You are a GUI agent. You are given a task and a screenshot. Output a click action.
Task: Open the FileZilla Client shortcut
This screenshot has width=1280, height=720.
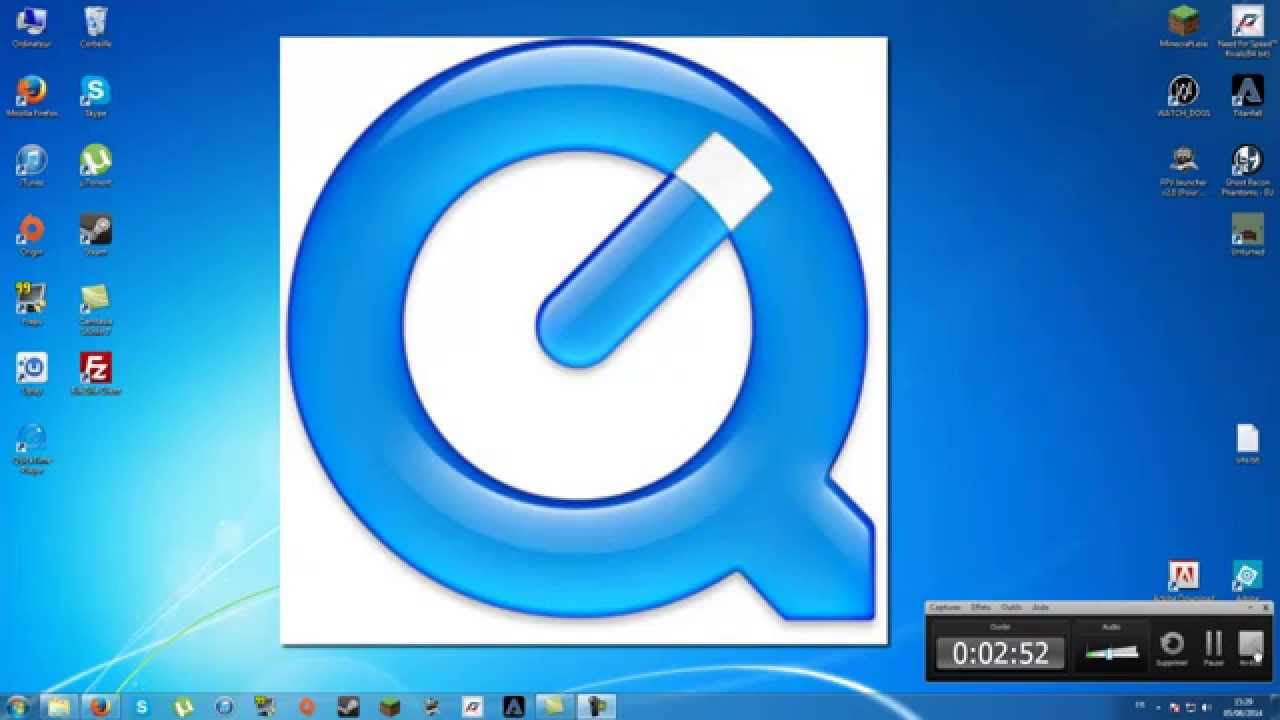coord(96,373)
